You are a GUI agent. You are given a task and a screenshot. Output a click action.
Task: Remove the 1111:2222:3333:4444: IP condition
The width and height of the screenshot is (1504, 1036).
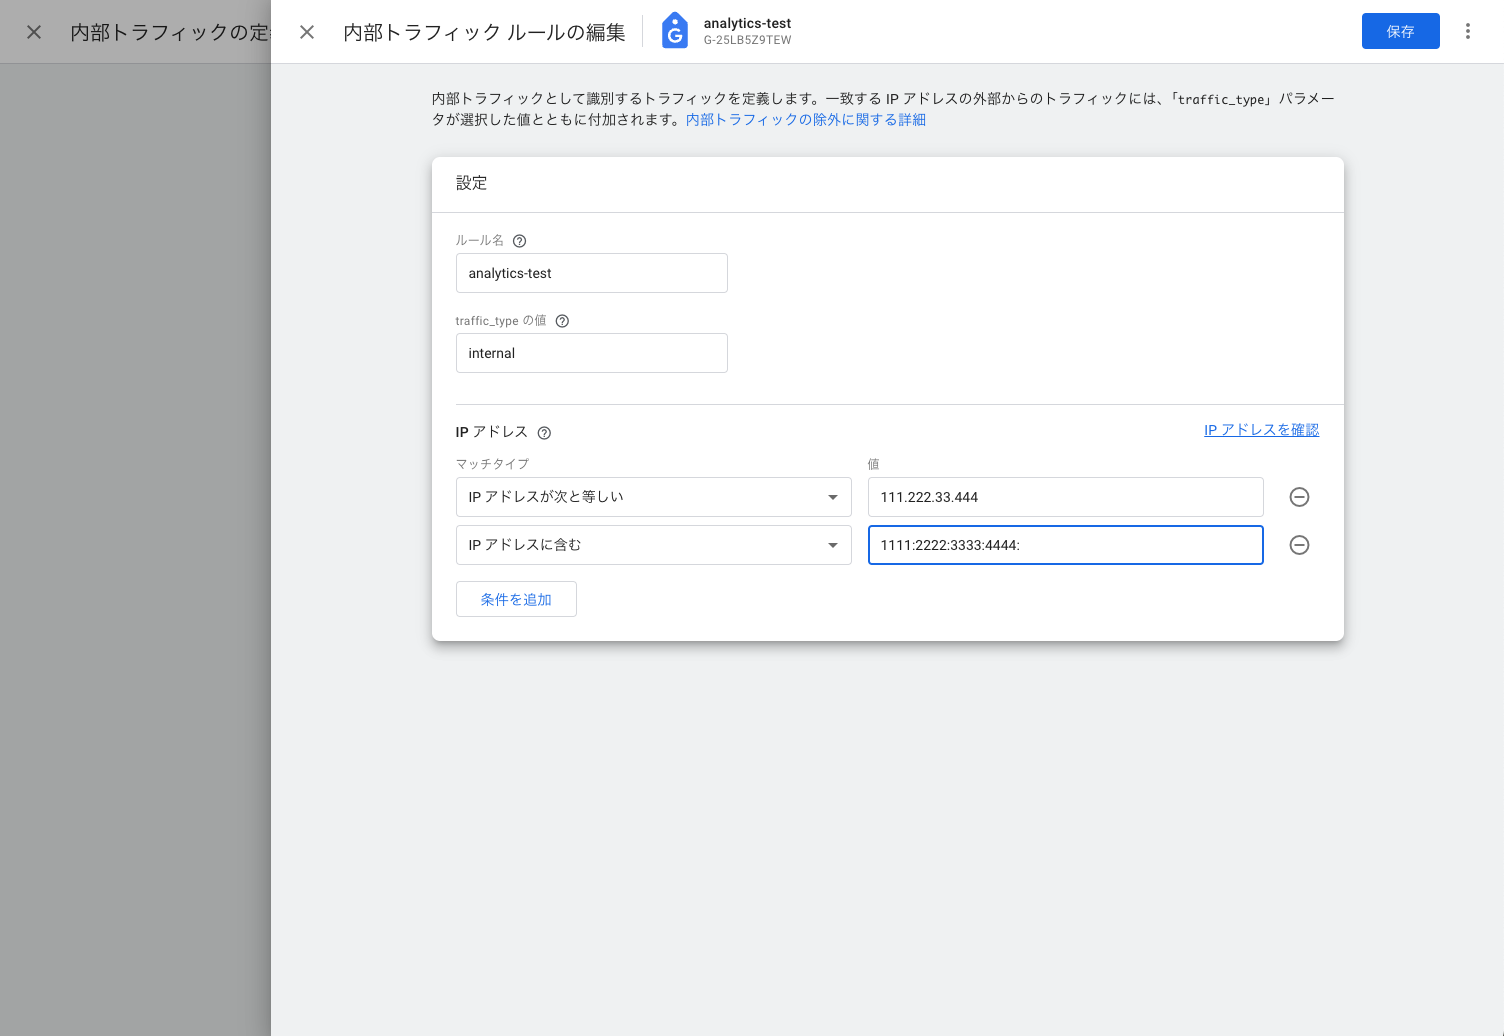[1299, 545]
